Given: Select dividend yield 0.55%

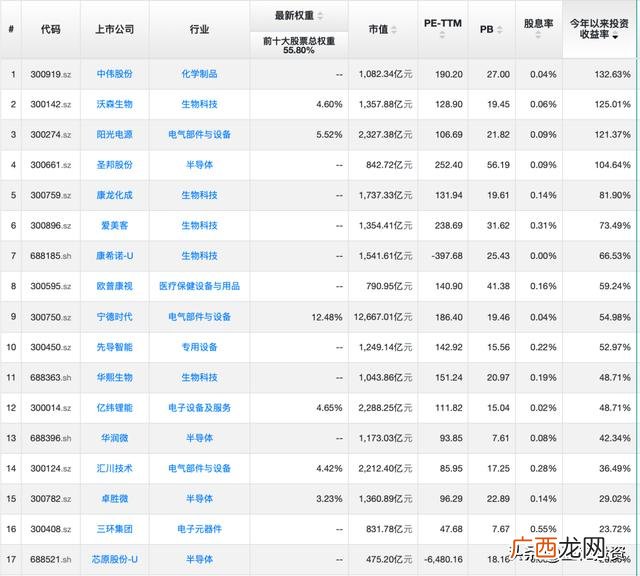Looking at the screenshot, I should click(543, 529).
